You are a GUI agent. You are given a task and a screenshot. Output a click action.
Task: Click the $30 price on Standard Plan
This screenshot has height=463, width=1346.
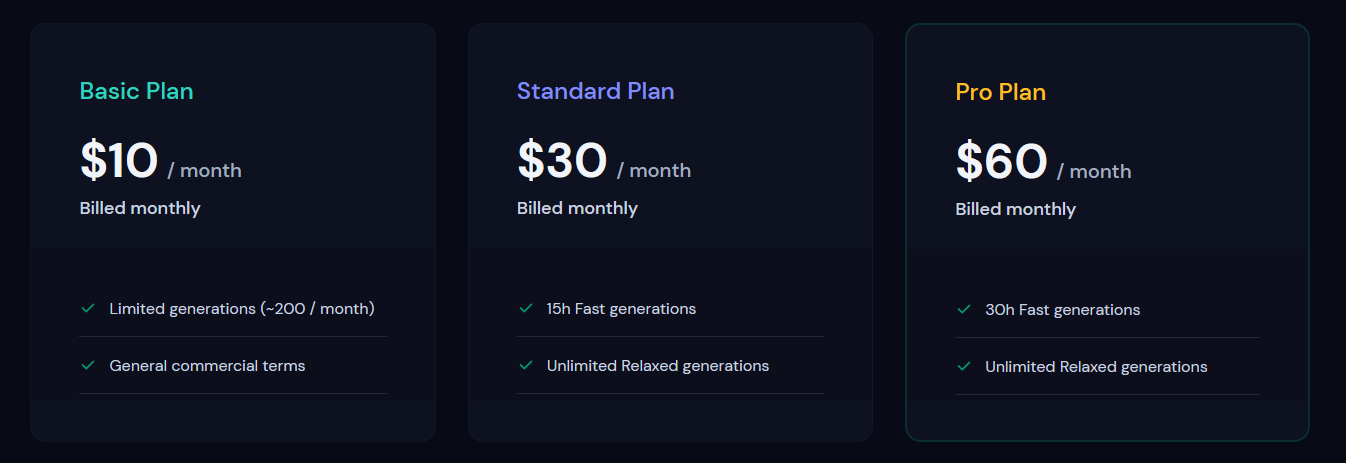[x=562, y=161]
